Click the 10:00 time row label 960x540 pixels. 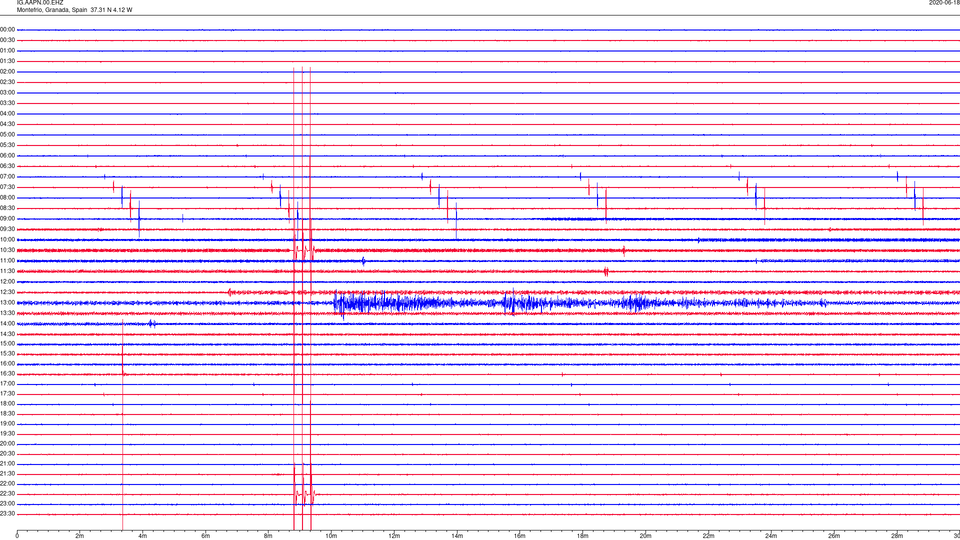[8, 239]
